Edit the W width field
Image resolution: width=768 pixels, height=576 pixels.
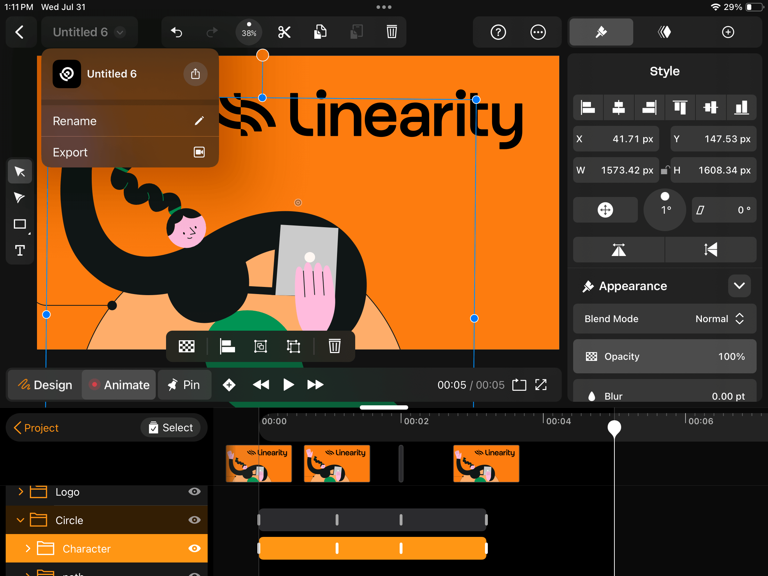point(616,170)
